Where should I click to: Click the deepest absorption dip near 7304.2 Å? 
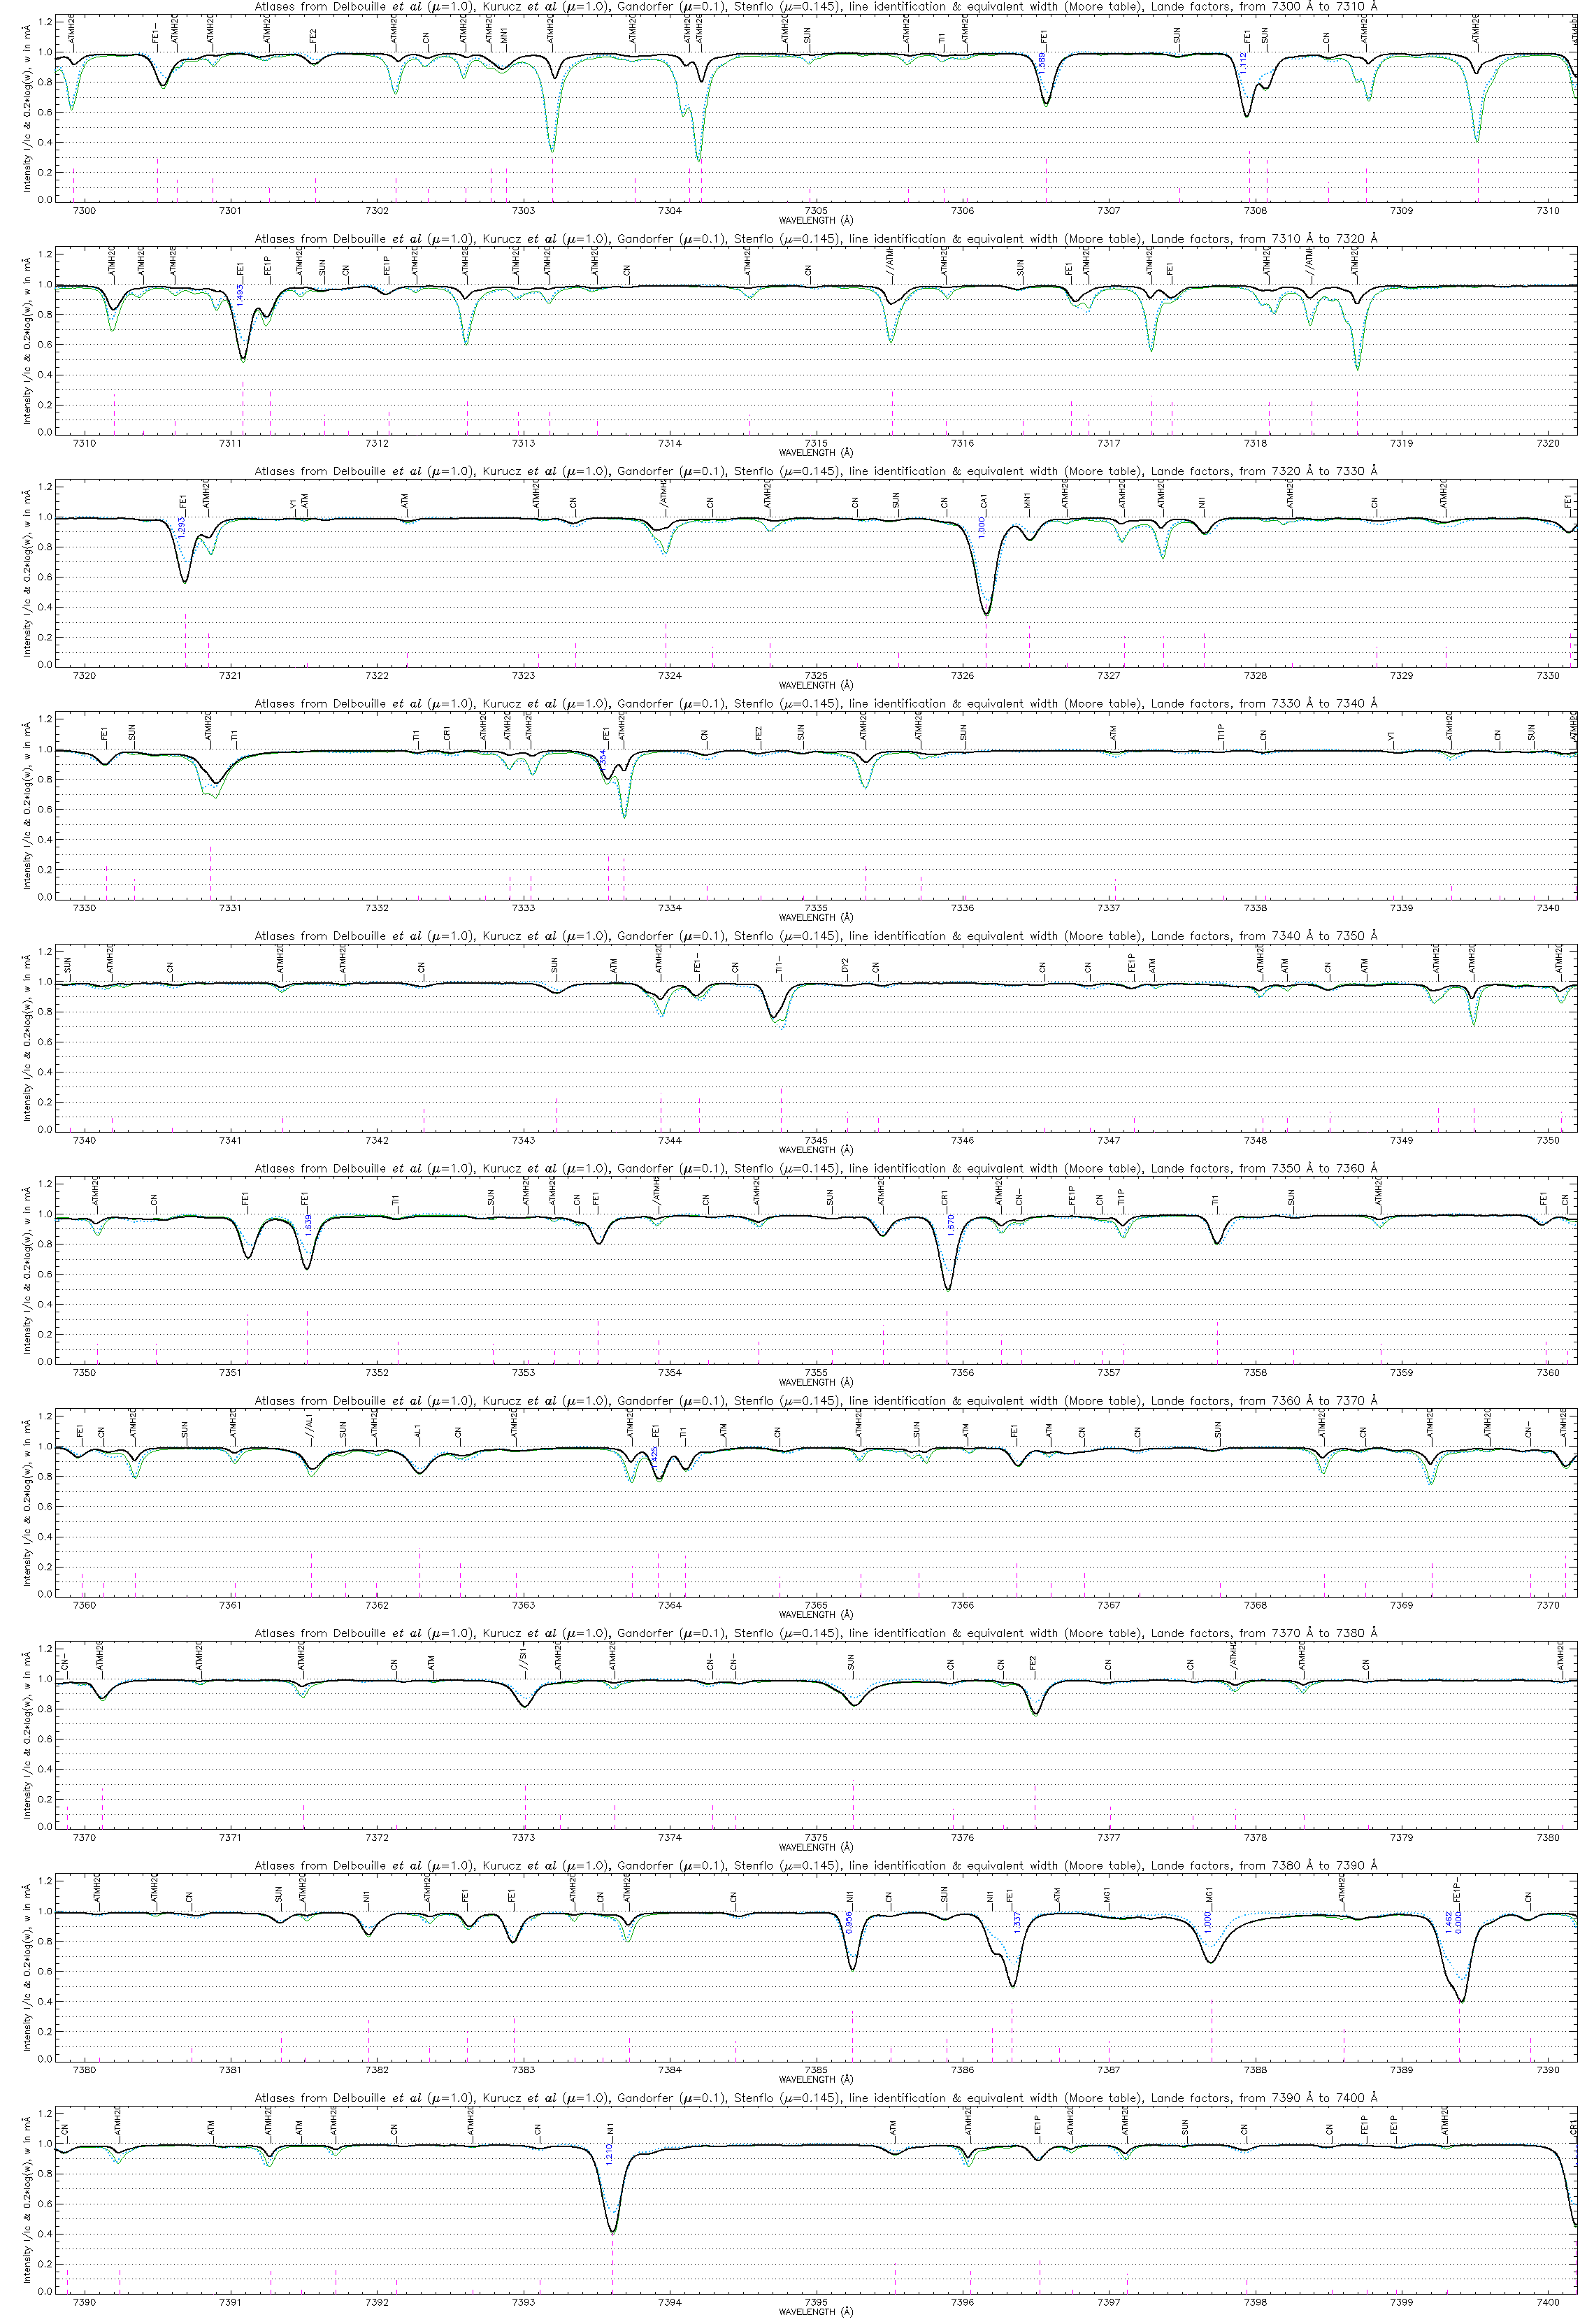699,158
